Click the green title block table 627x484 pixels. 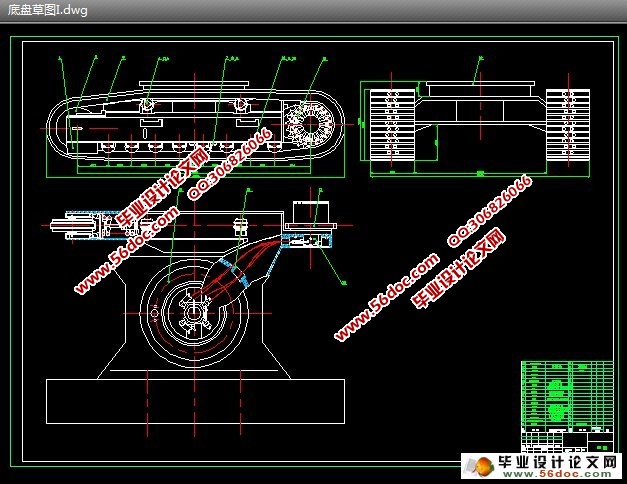pyautogui.click(x=567, y=406)
